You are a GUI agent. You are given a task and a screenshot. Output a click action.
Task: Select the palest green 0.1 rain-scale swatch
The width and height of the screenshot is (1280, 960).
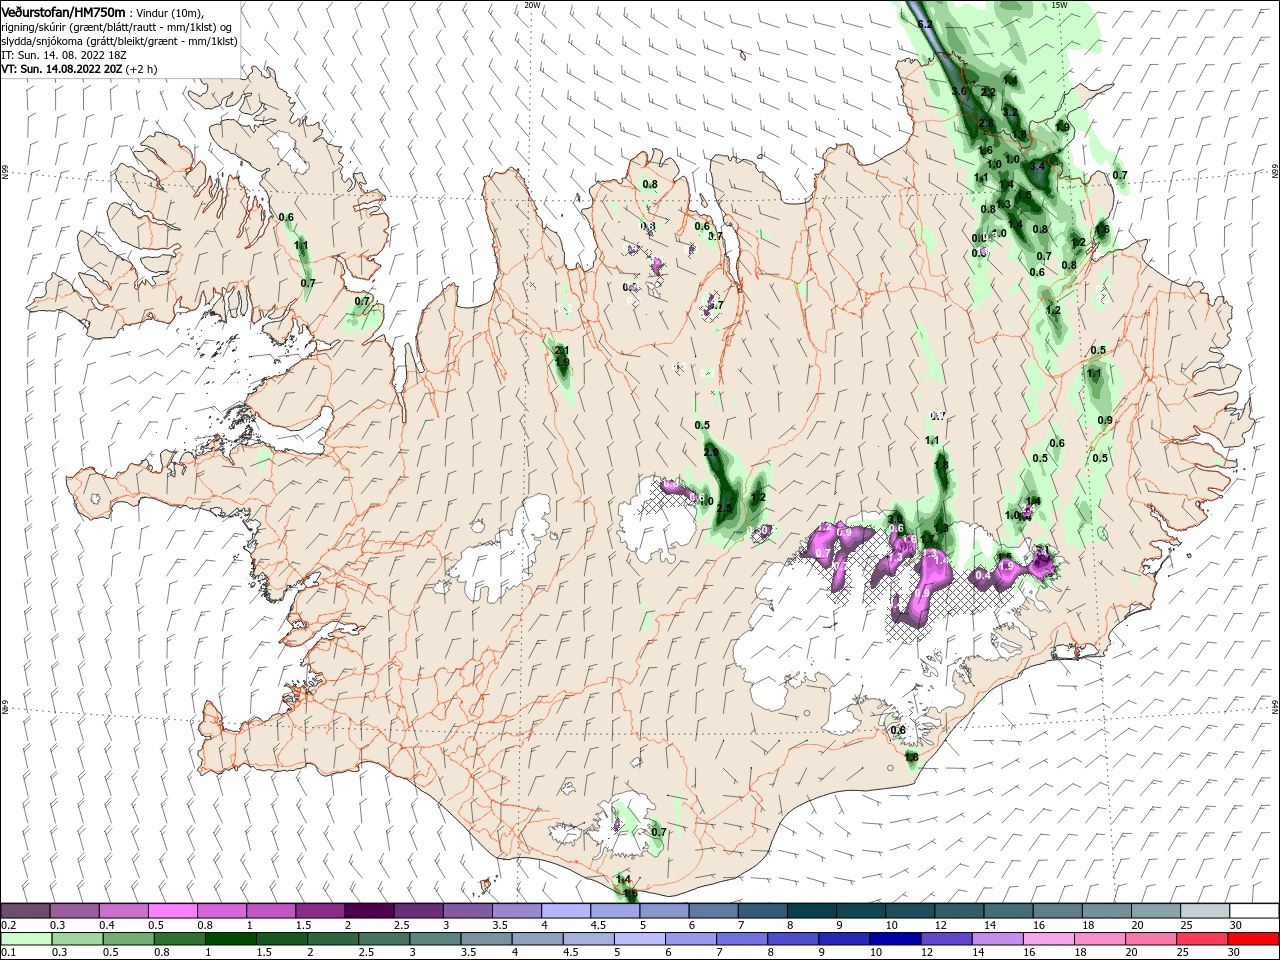pyautogui.click(x=25, y=939)
